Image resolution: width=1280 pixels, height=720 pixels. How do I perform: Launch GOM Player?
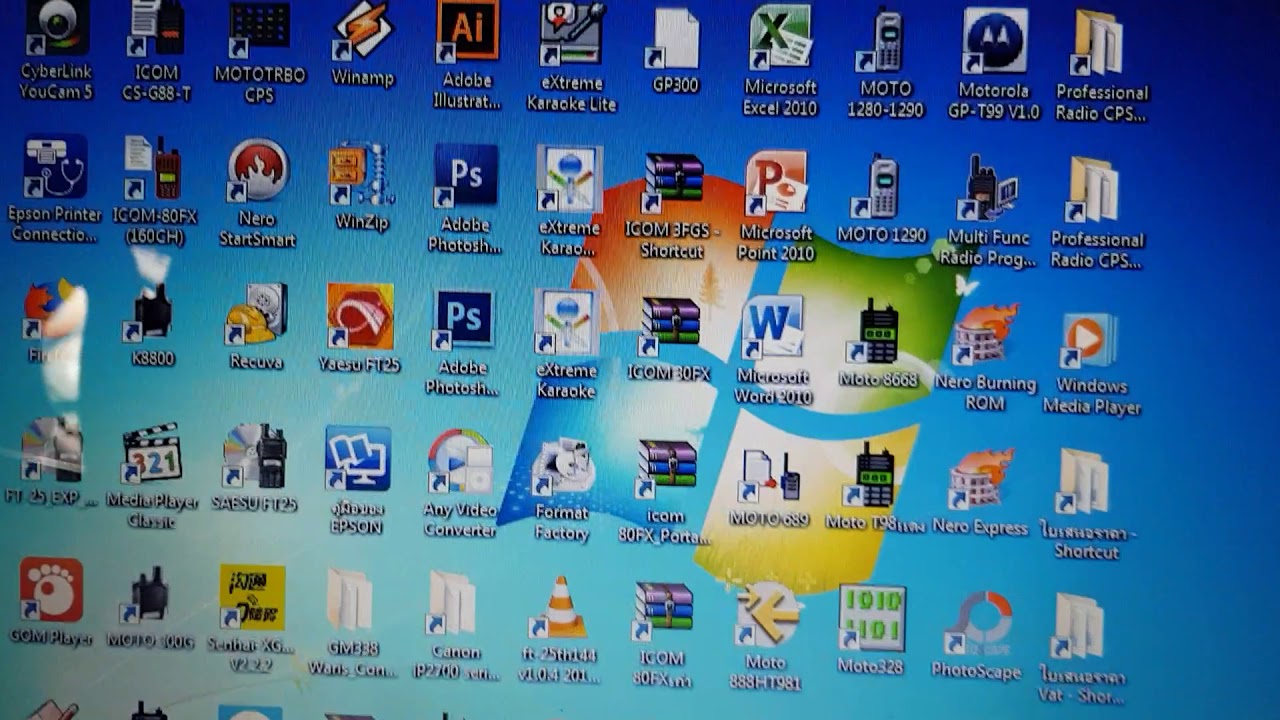point(51,602)
